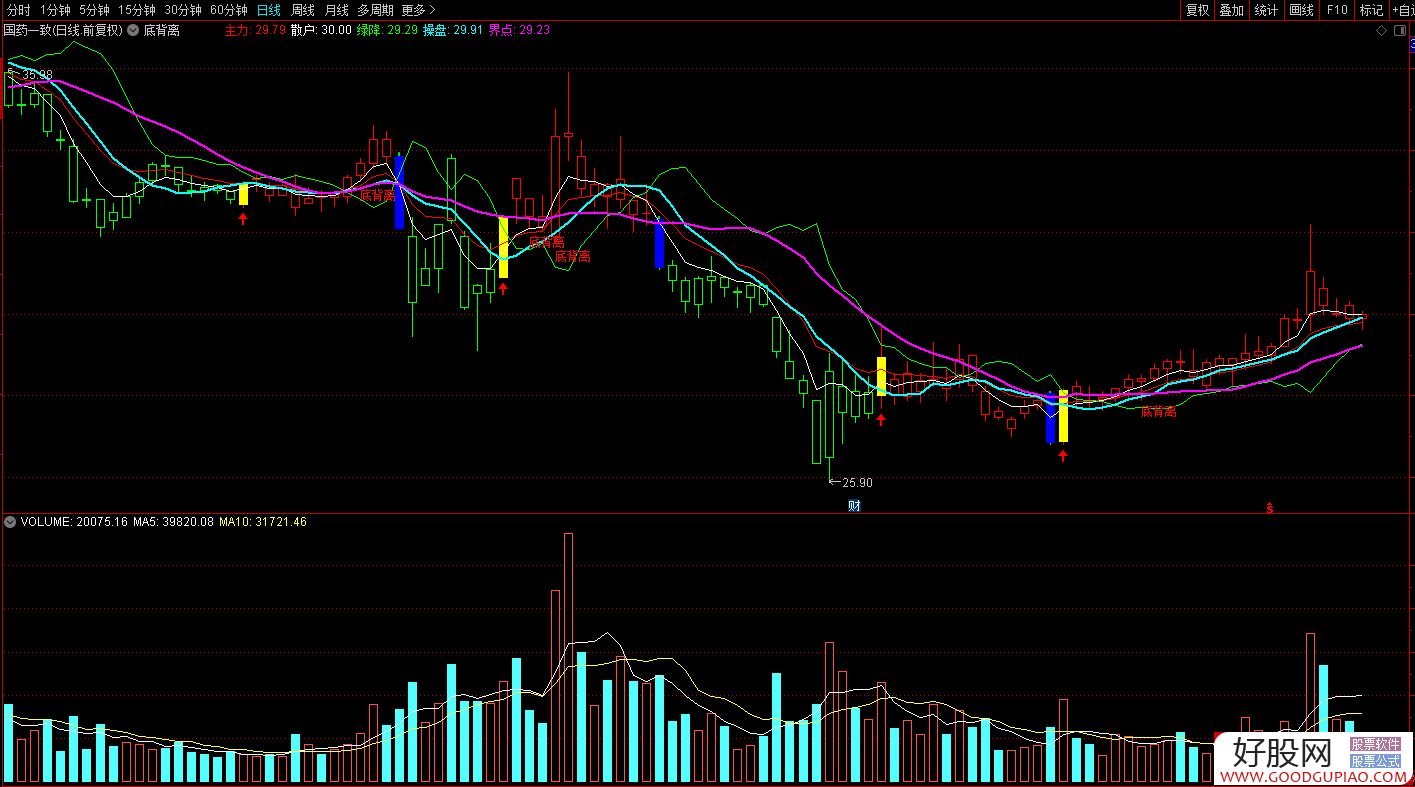1415x787 pixels.
Task: Click the 标记 mark button
Action: 1371,10
